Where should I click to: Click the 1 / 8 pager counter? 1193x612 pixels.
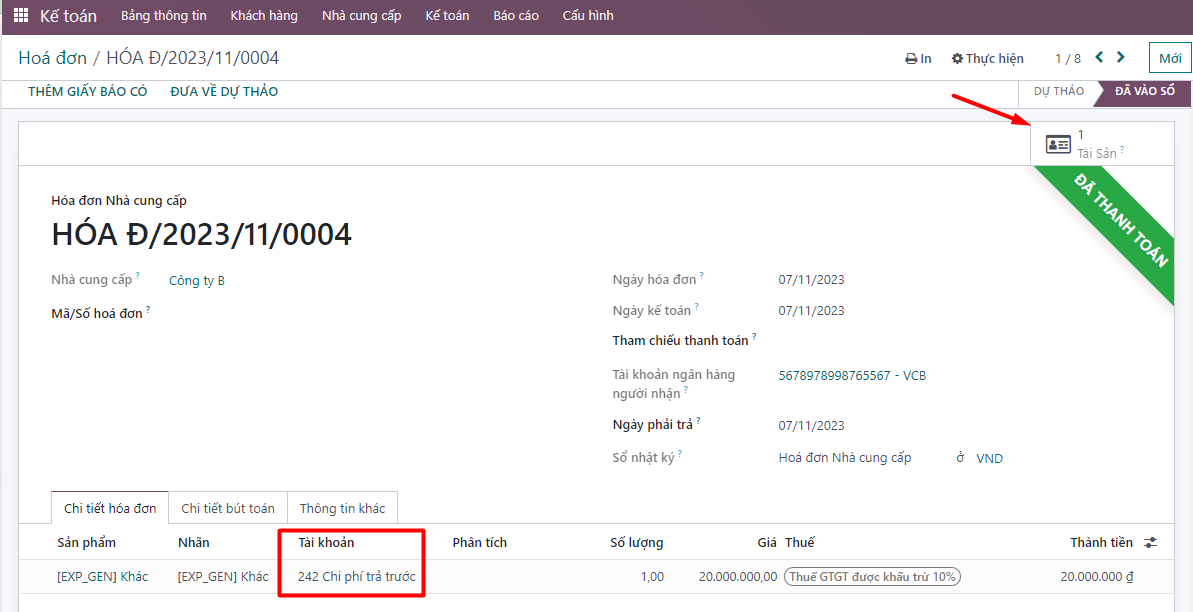(x=1067, y=59)
